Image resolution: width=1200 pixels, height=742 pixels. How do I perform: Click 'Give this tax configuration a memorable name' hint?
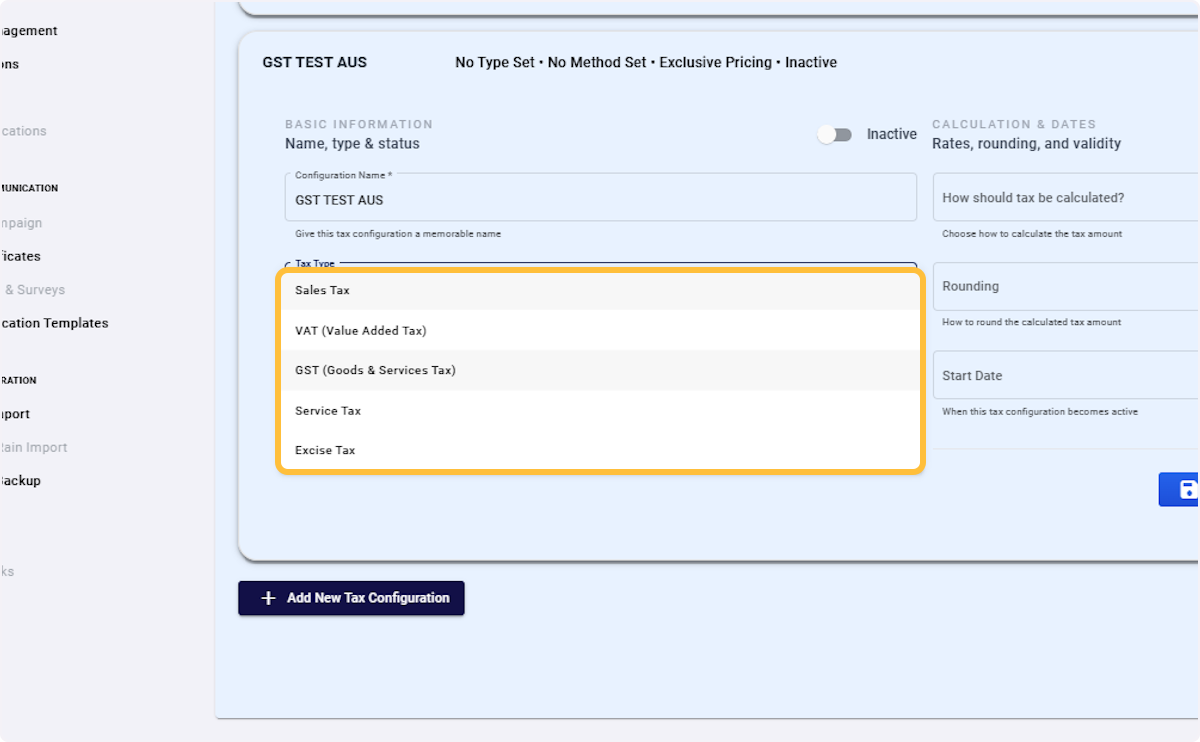tap(398, 234)
